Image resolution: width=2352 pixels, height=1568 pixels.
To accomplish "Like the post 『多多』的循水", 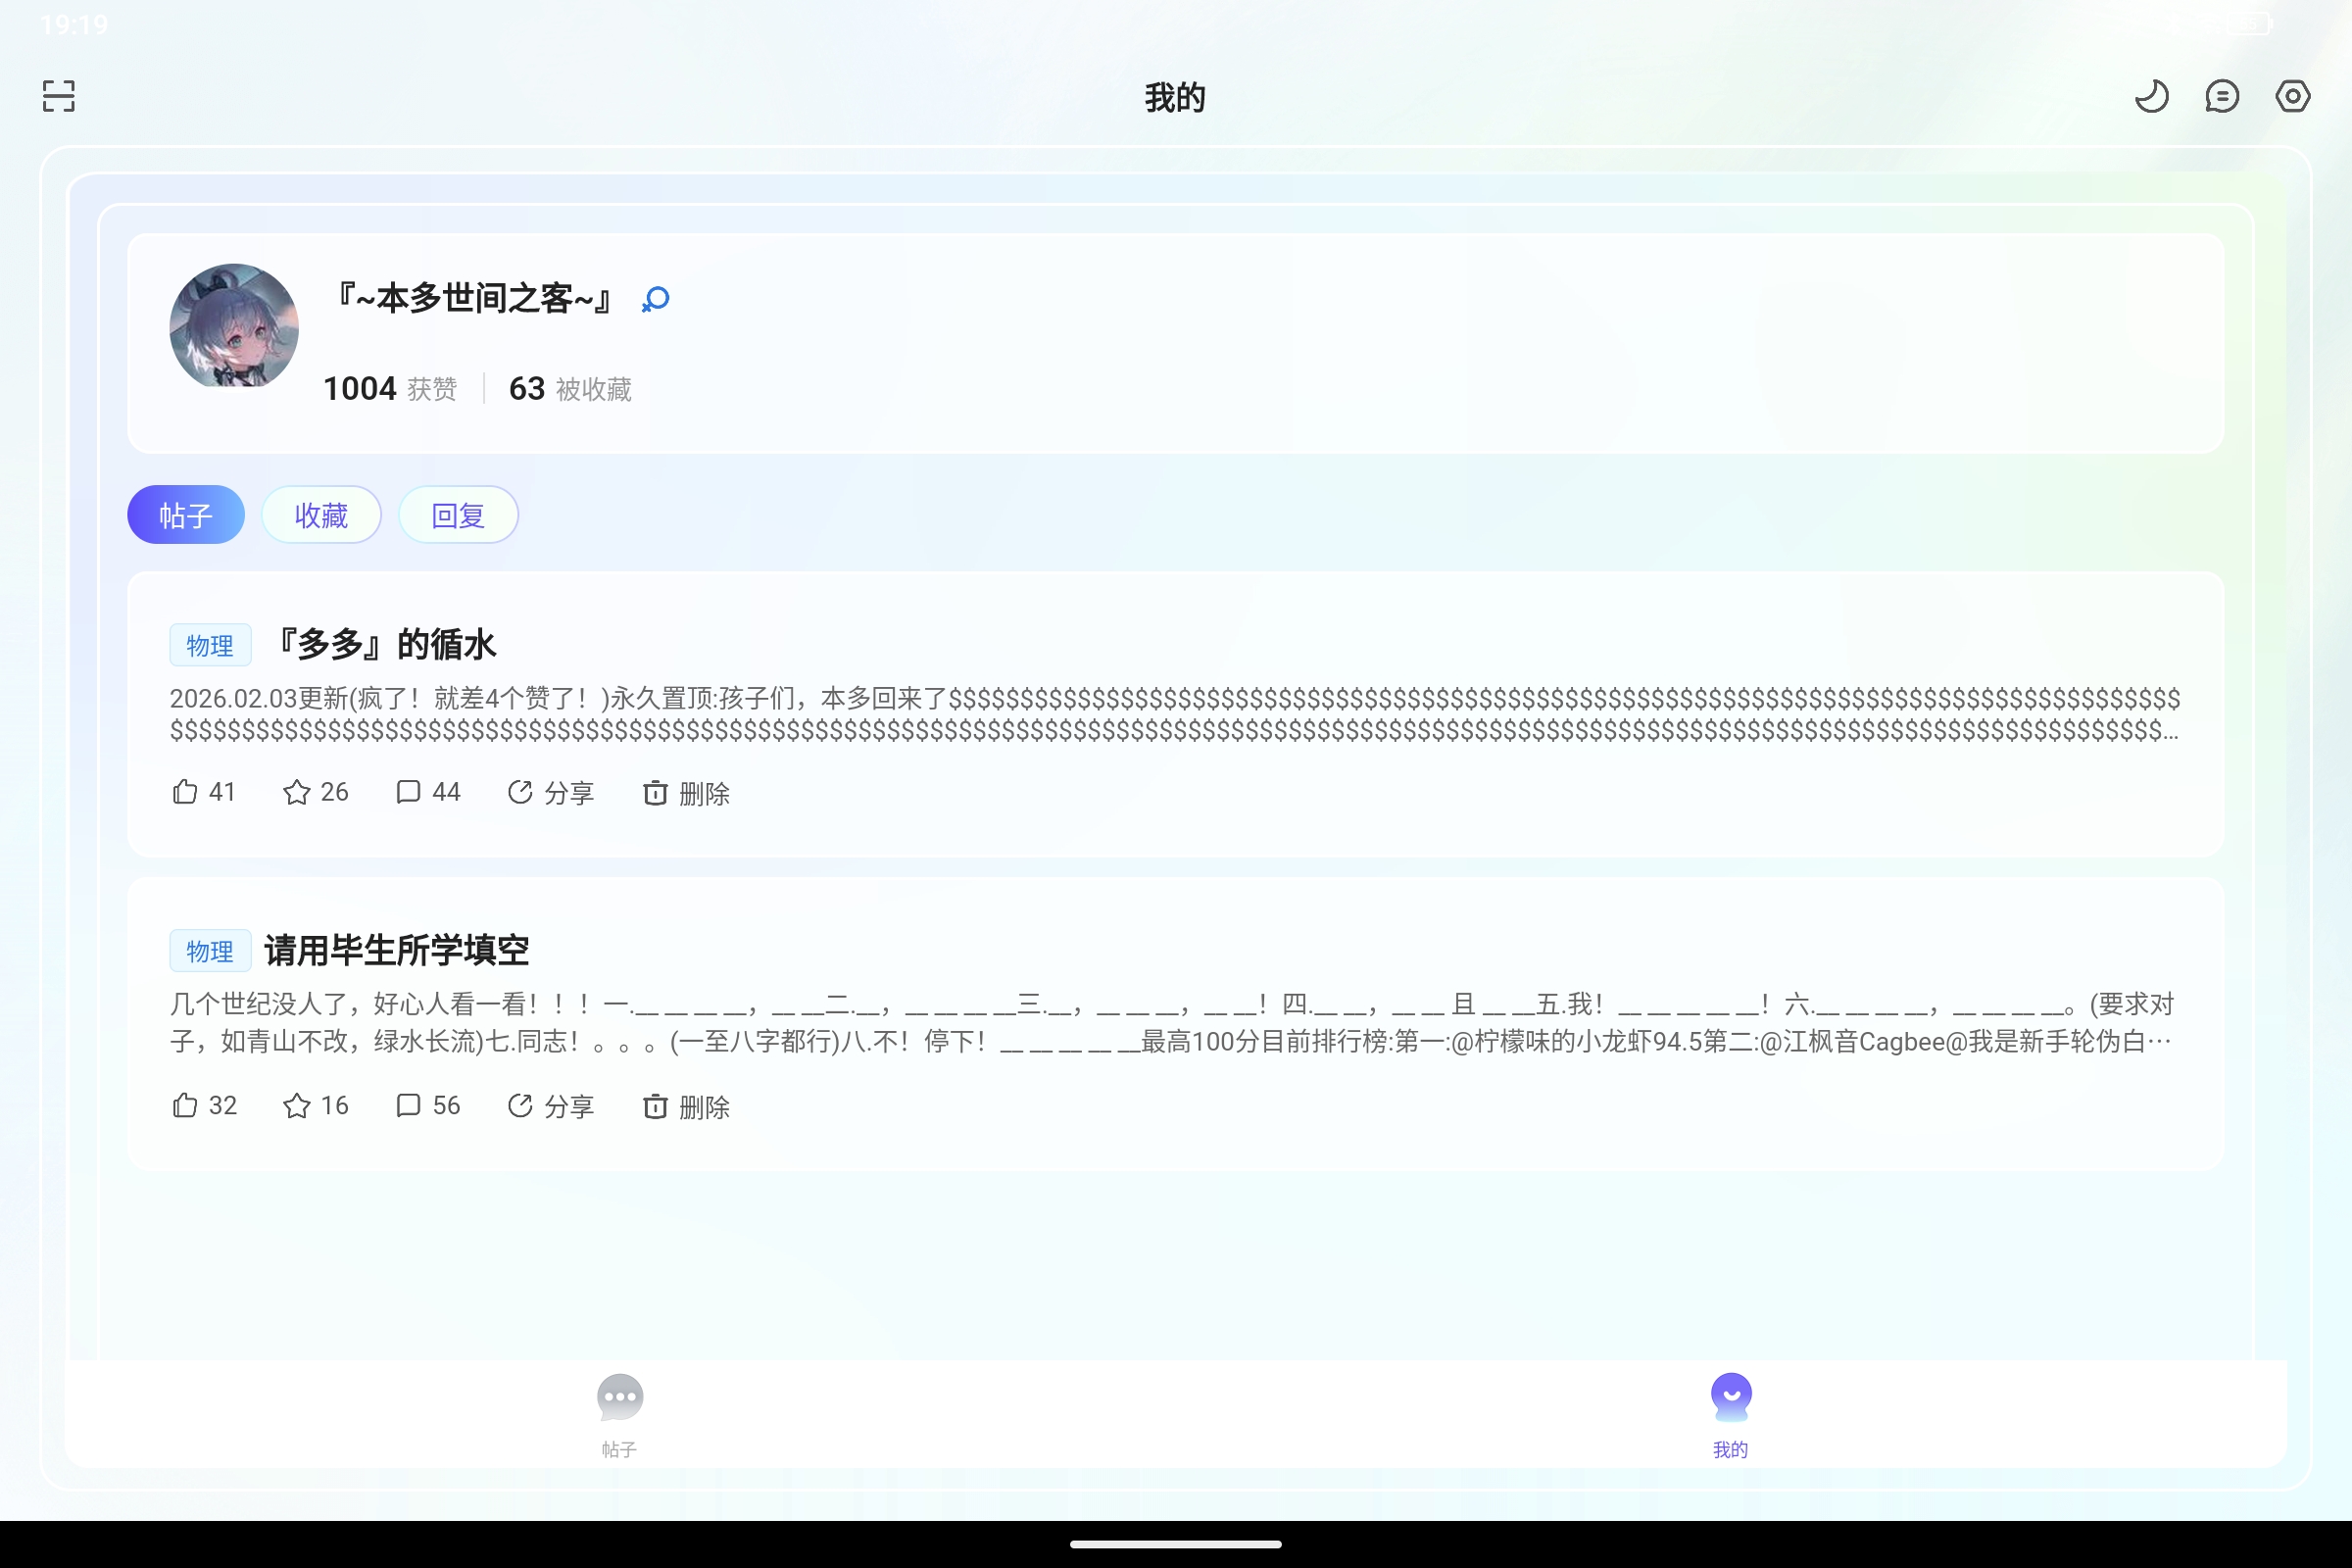I will point(202,791).
